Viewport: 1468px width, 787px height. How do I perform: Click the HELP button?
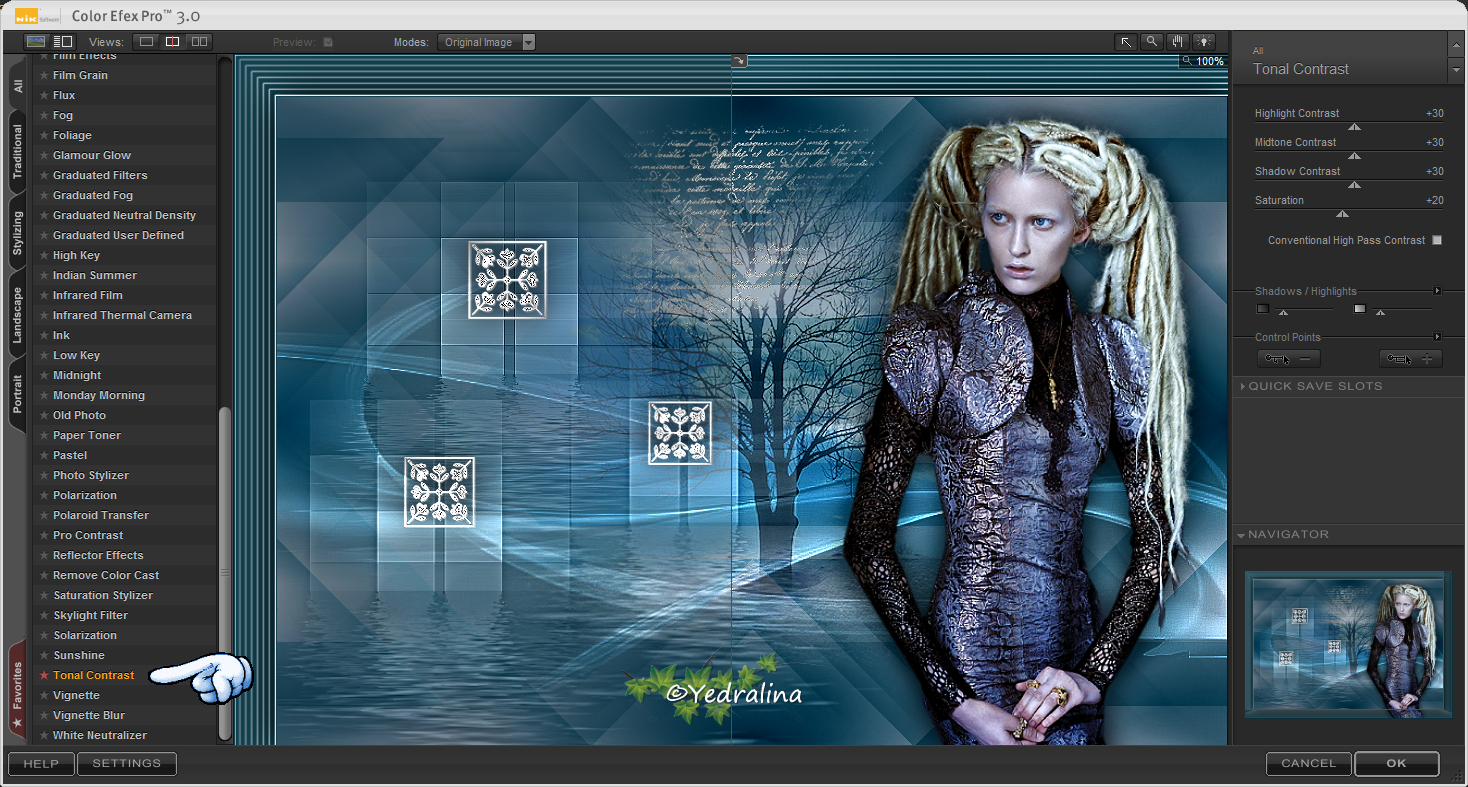click(x=41, y=763)
